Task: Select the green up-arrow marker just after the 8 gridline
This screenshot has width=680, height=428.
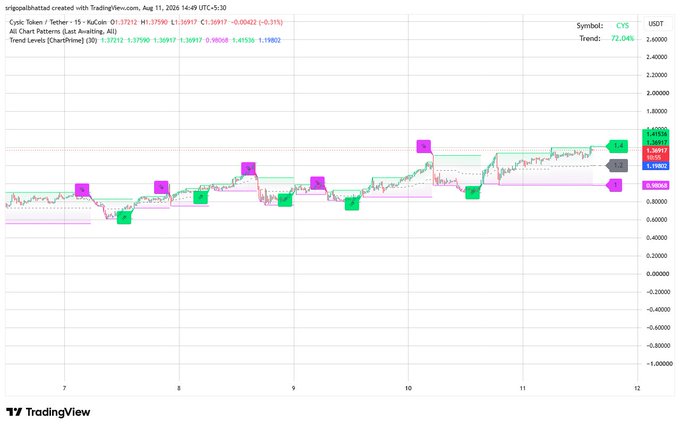Action: click(200, 197)
